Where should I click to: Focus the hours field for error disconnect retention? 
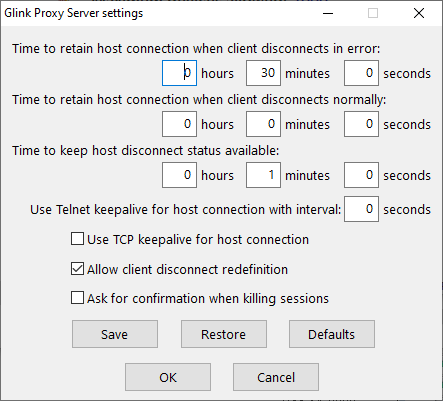tap(179, 73)
